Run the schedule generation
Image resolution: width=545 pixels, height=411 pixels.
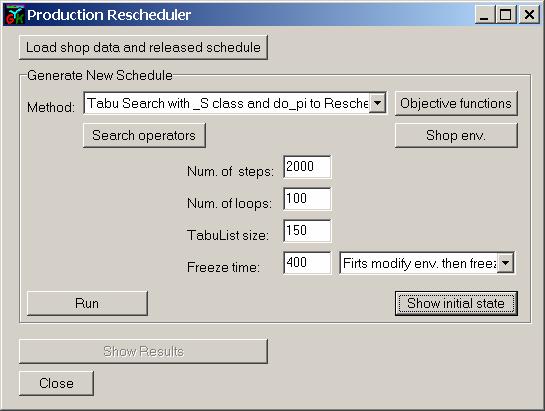click(x=87, y=304)
